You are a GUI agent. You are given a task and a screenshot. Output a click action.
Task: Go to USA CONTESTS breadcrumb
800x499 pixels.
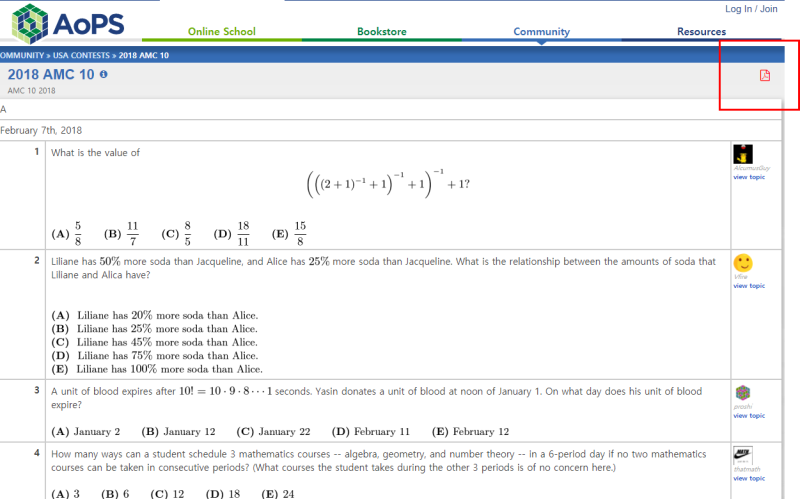click(x=81, y=55)
